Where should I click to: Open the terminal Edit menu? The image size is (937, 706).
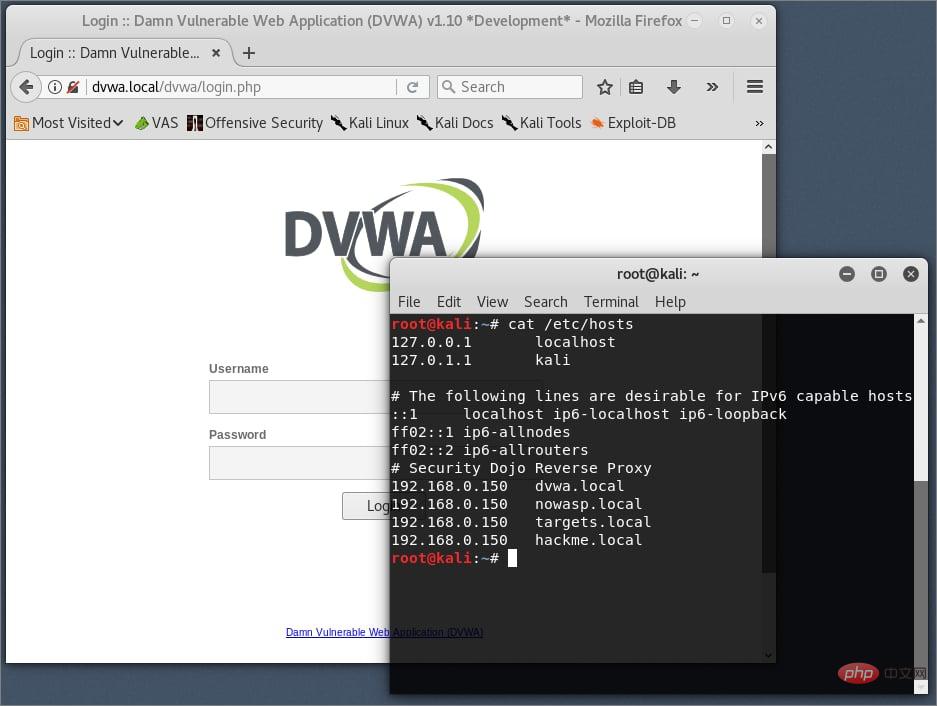449,302
